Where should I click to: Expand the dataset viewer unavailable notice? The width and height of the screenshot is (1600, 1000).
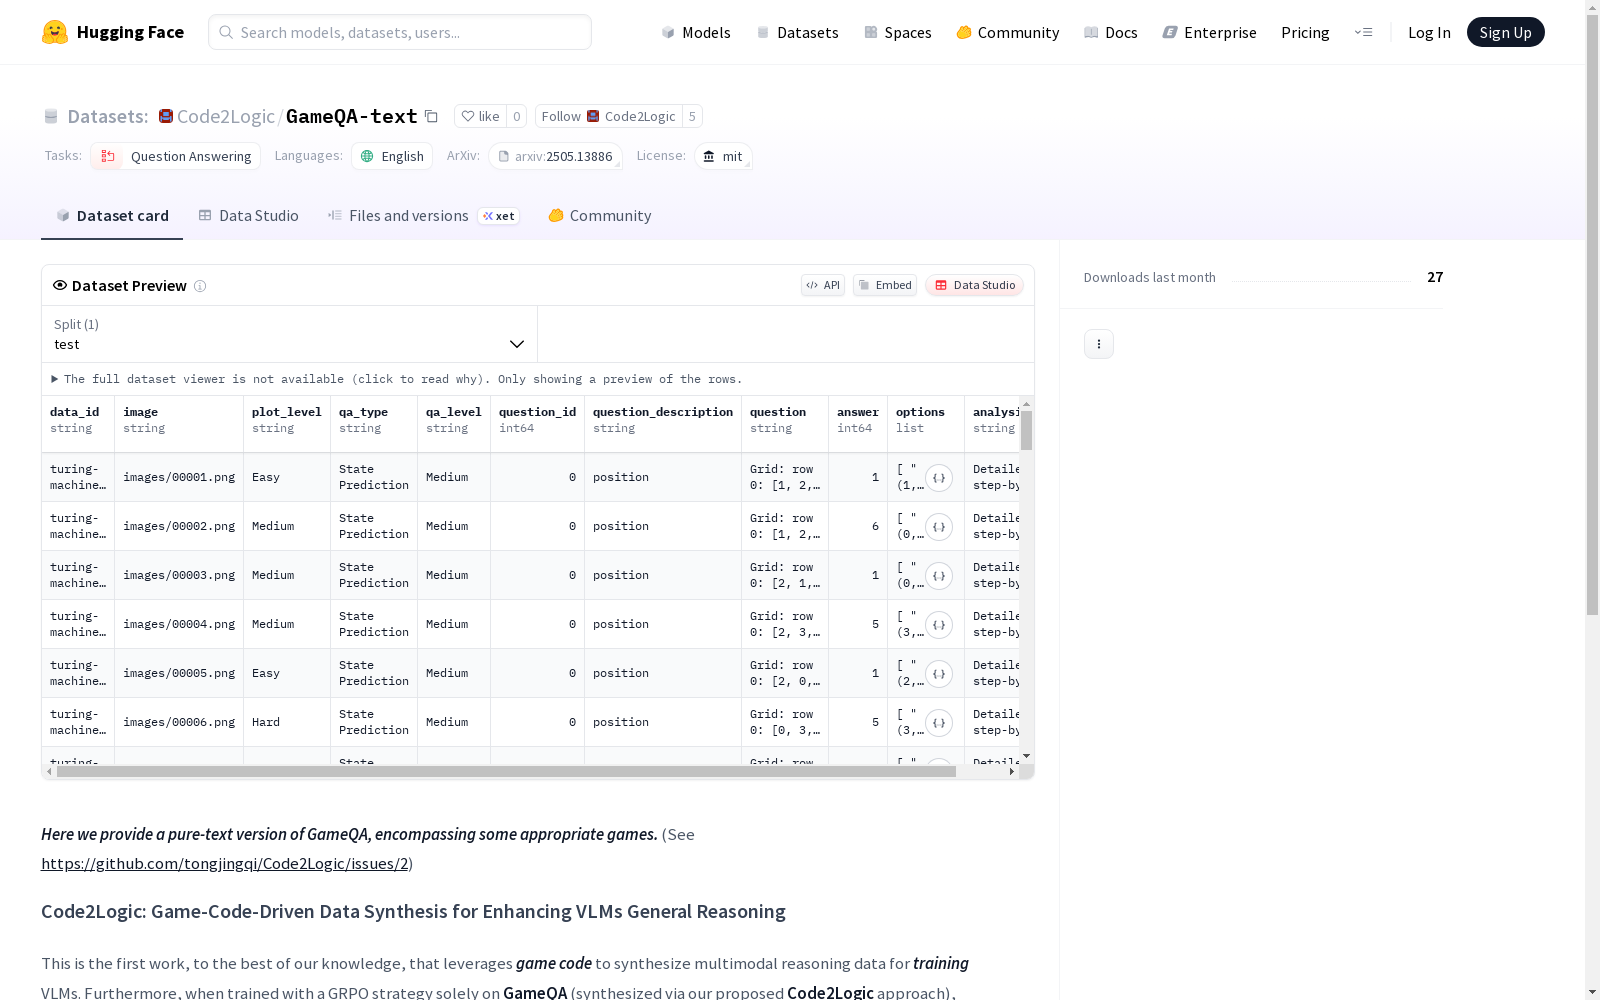click(397, 379)
